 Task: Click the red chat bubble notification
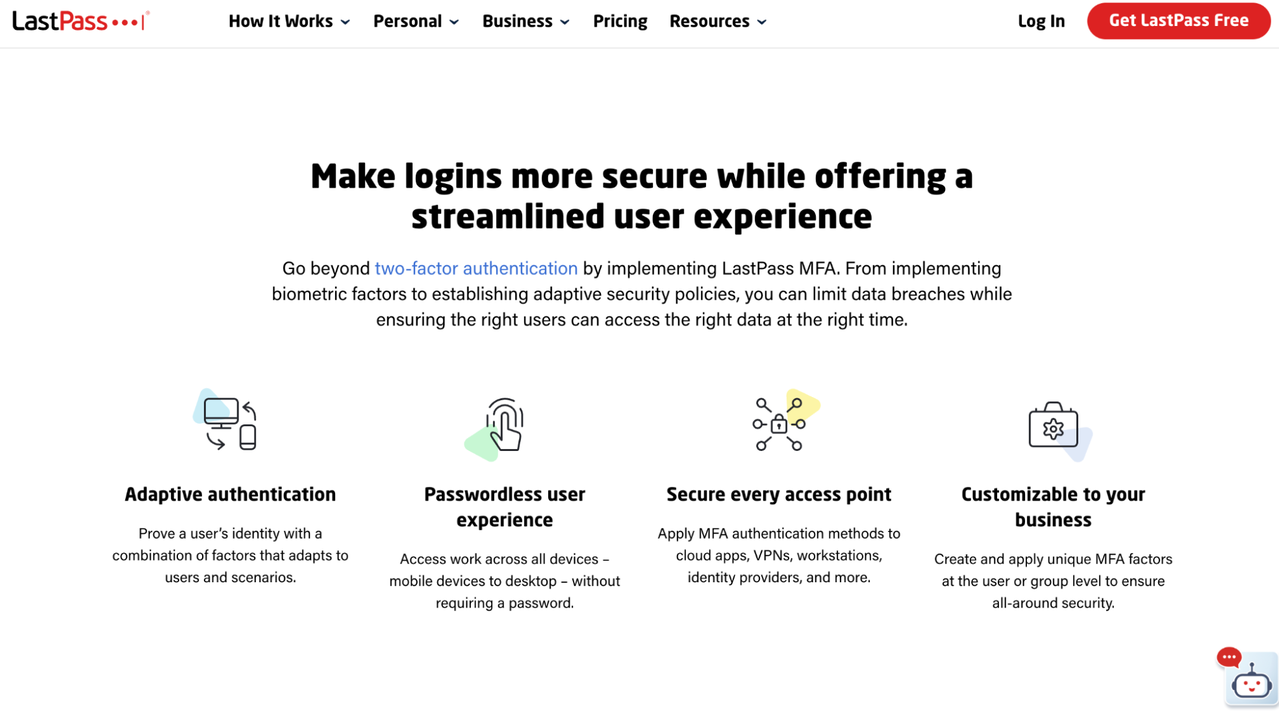coord(1228,657)
